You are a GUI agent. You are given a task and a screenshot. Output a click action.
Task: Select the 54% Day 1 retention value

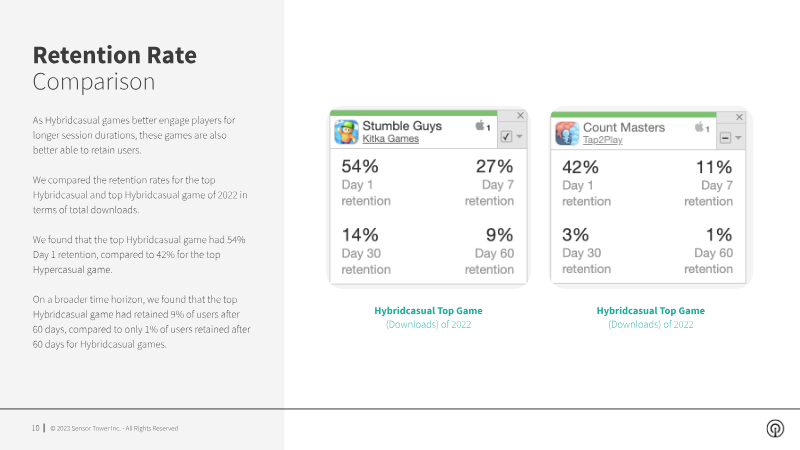point(360,166)
